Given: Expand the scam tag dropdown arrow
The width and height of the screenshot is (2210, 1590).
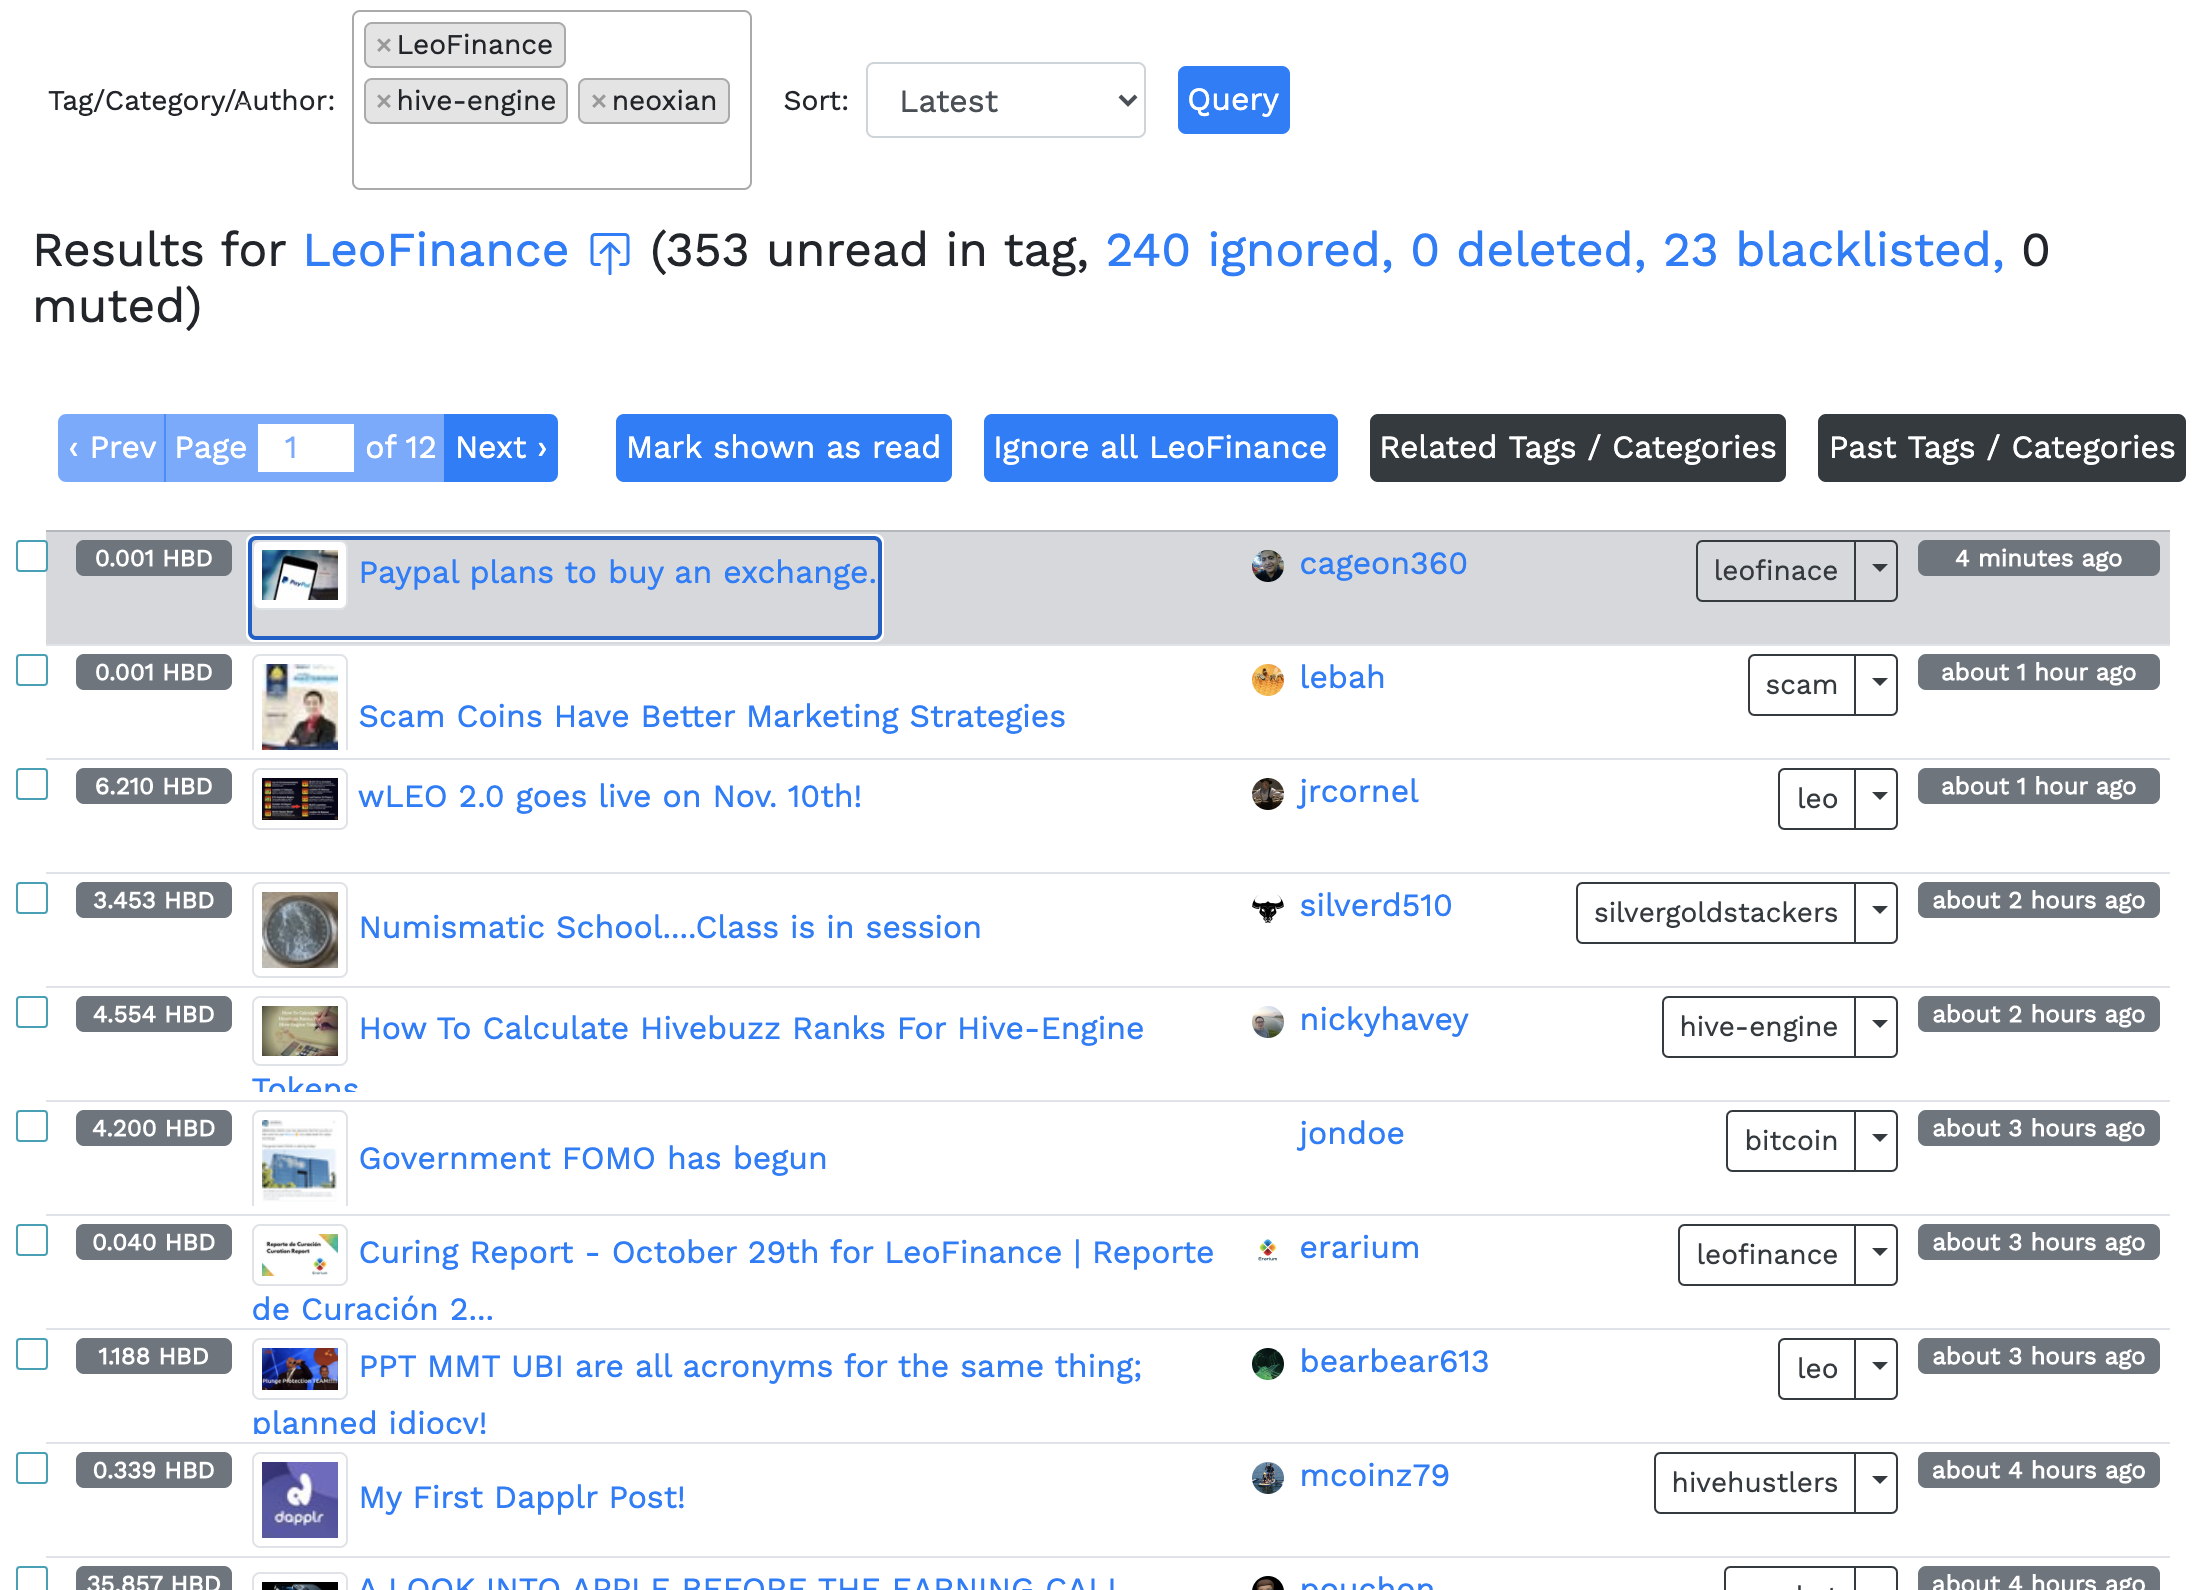Looking at the screenshot, I should (x=1877, y=685).
